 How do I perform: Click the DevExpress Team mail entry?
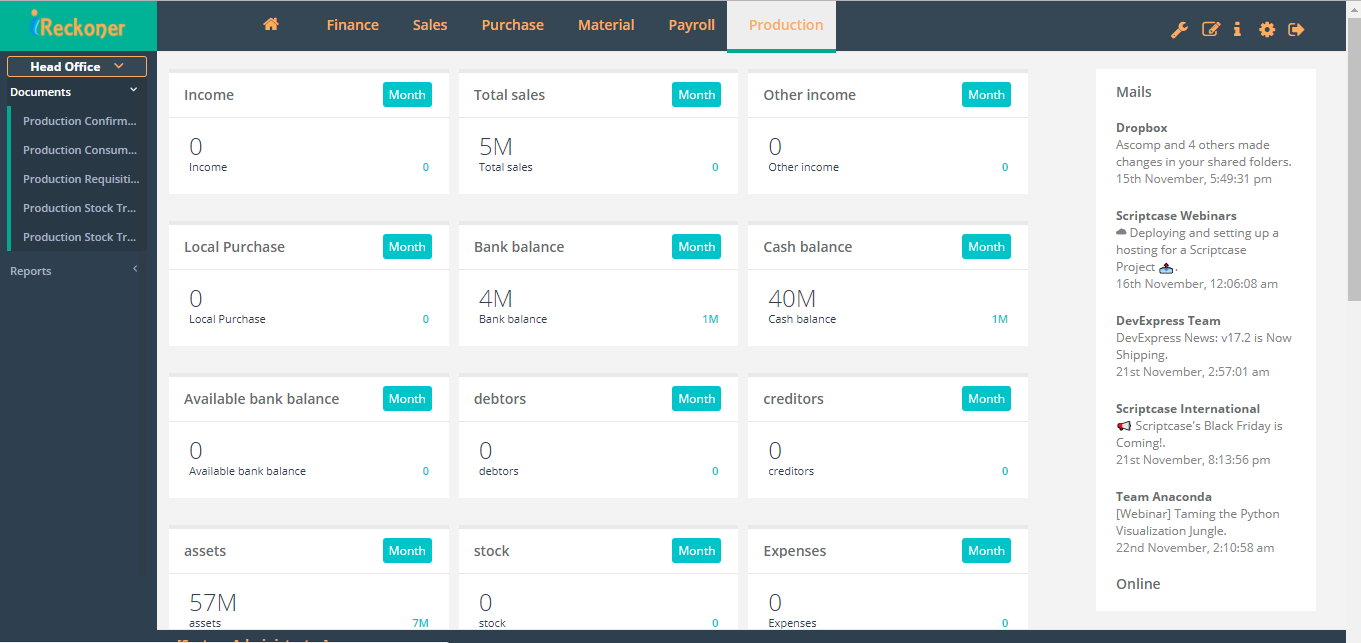(x=1167, y=320)
